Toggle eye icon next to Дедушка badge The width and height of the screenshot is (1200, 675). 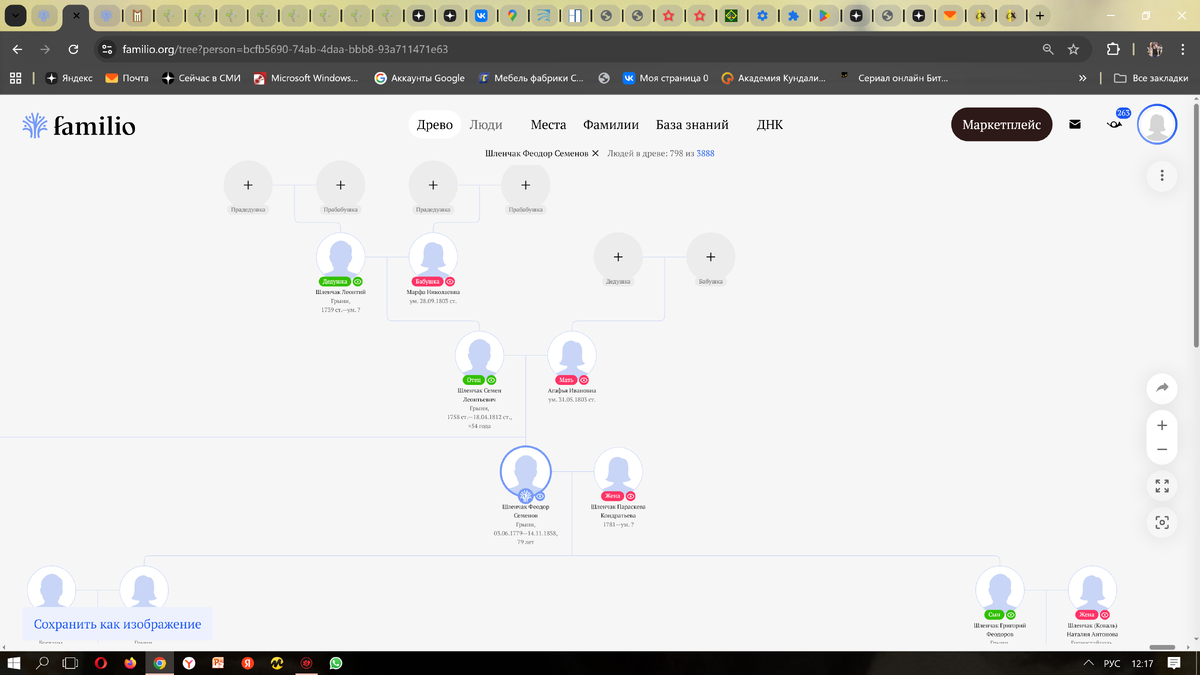(358, 282)
